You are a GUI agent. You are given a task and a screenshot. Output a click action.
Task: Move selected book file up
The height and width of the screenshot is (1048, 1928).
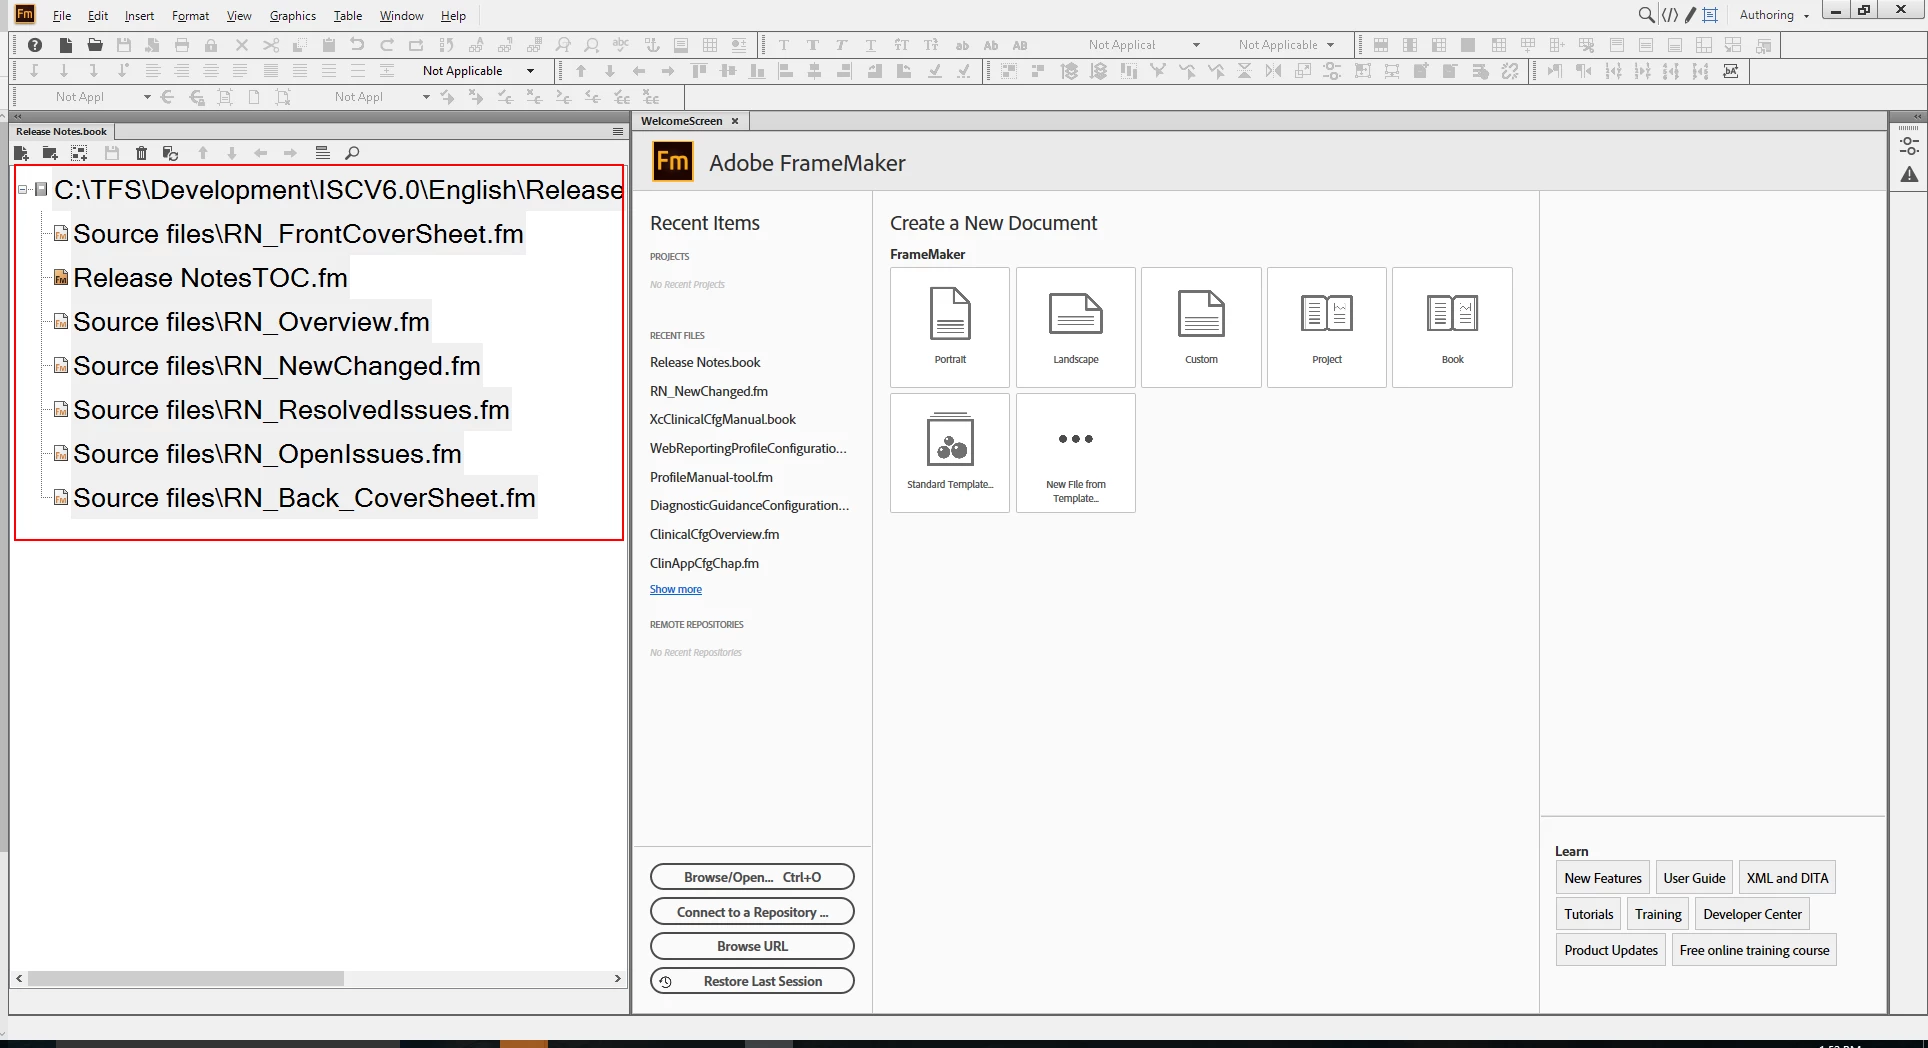pyautogui.click(x=203, y=153)
